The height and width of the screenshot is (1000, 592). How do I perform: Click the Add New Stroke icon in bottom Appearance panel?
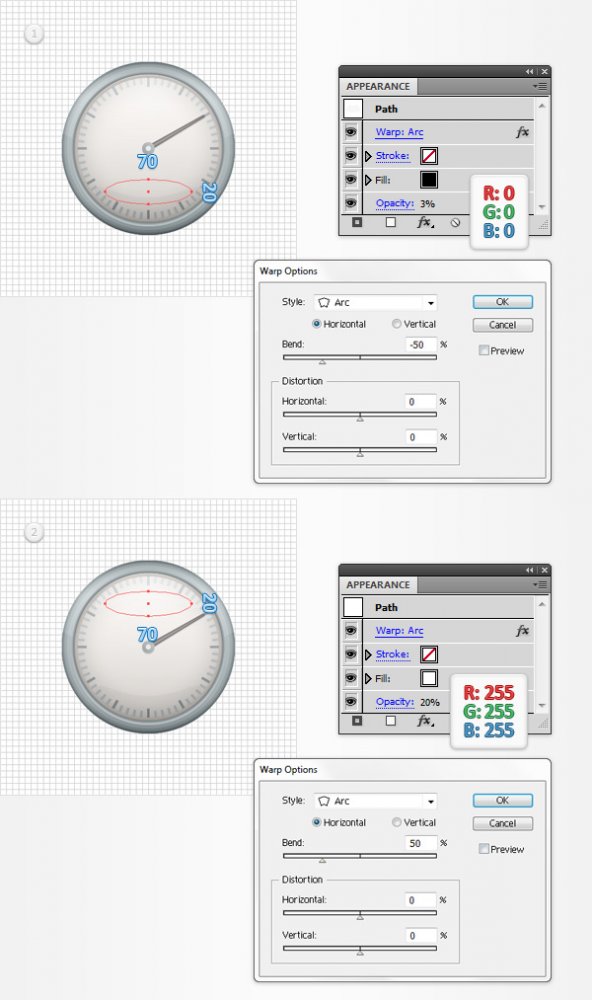click(x=357, y=721)
